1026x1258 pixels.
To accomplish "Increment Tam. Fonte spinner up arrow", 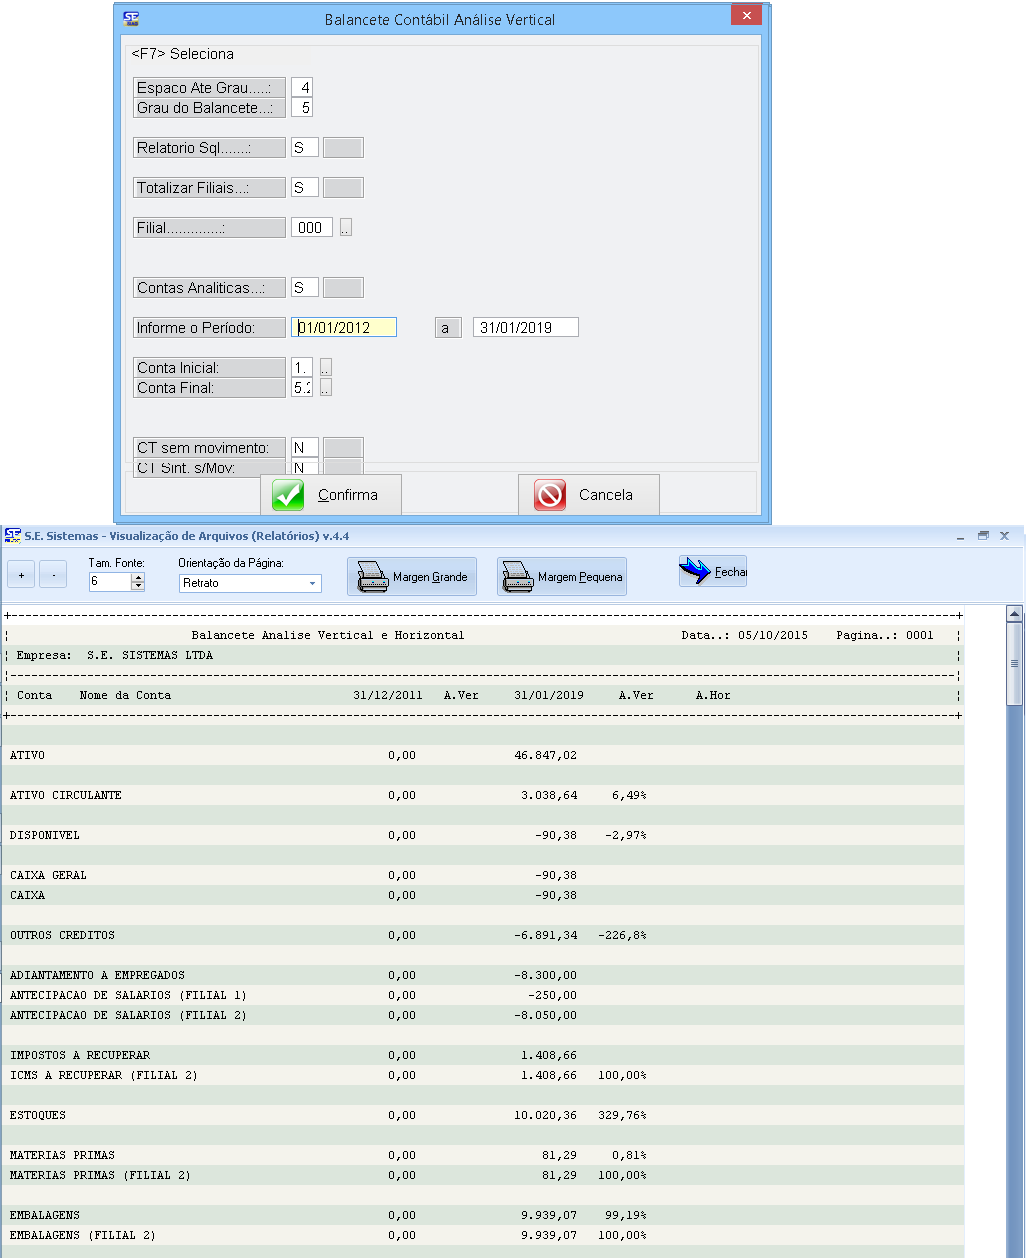I will click(x=138, y=578).
